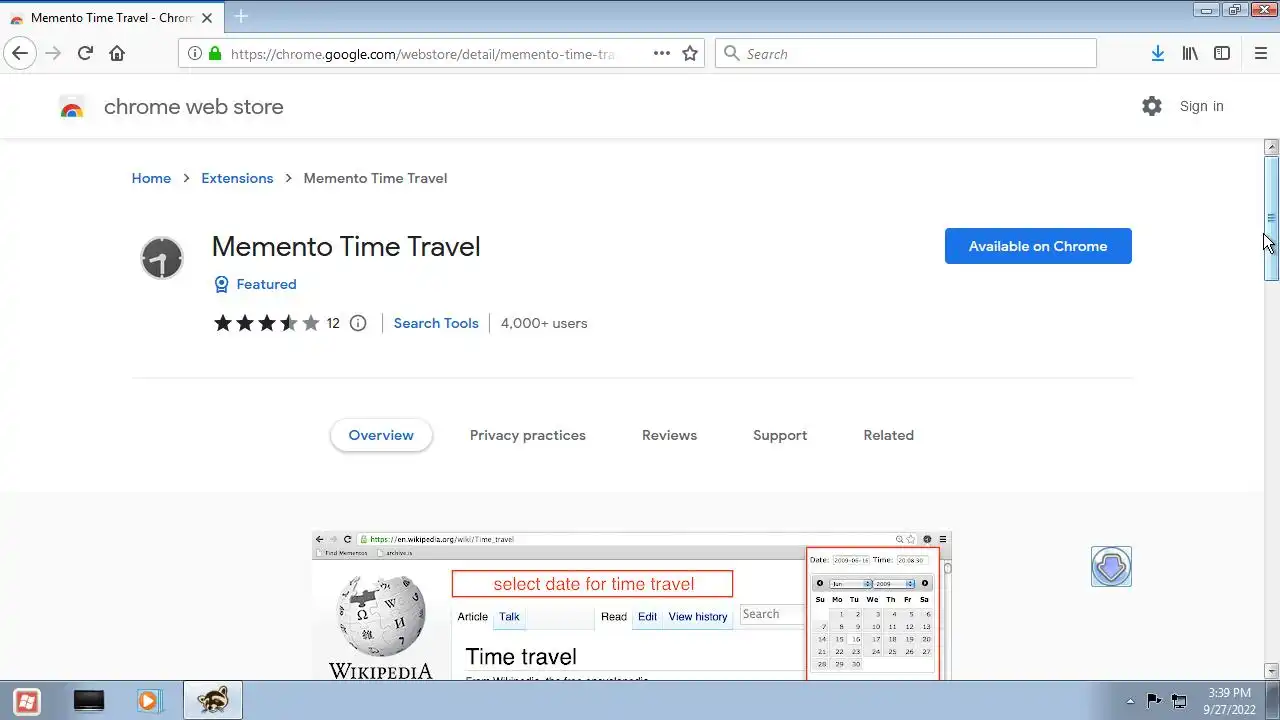
Task: Open the Support tab
Action: [780, 435]
